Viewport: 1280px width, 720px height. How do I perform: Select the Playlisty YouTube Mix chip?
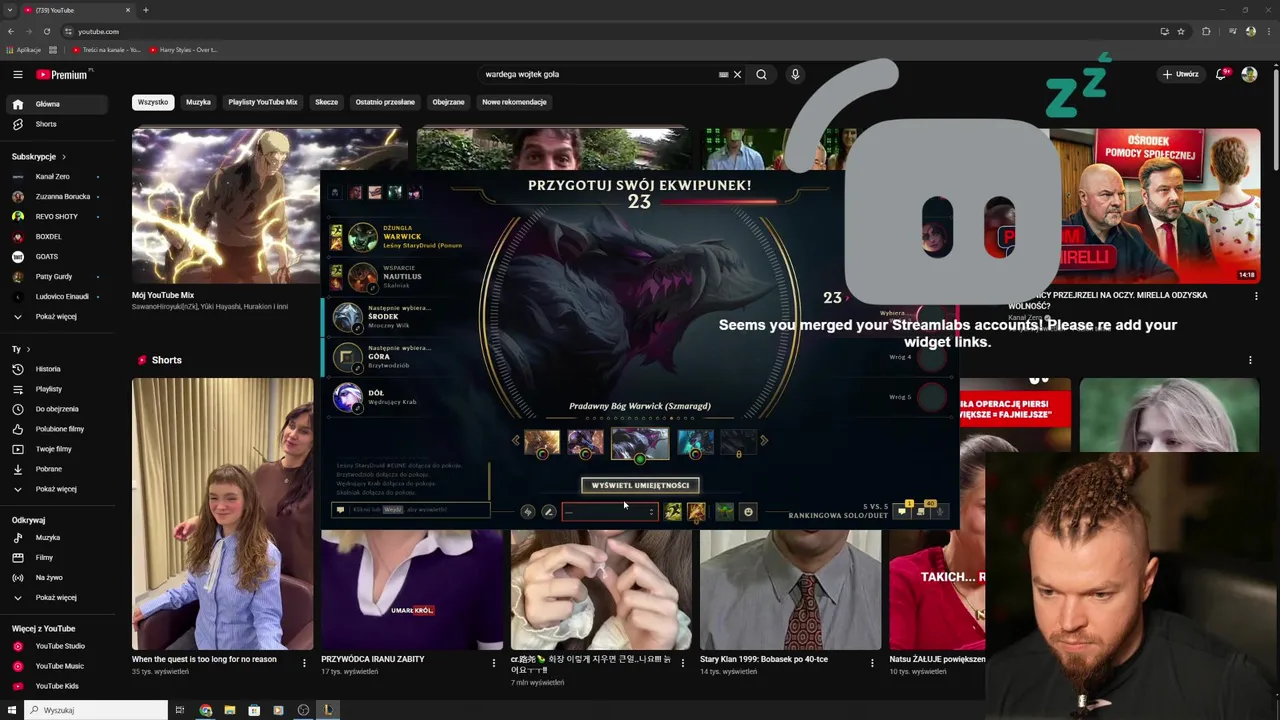[263, 102]
